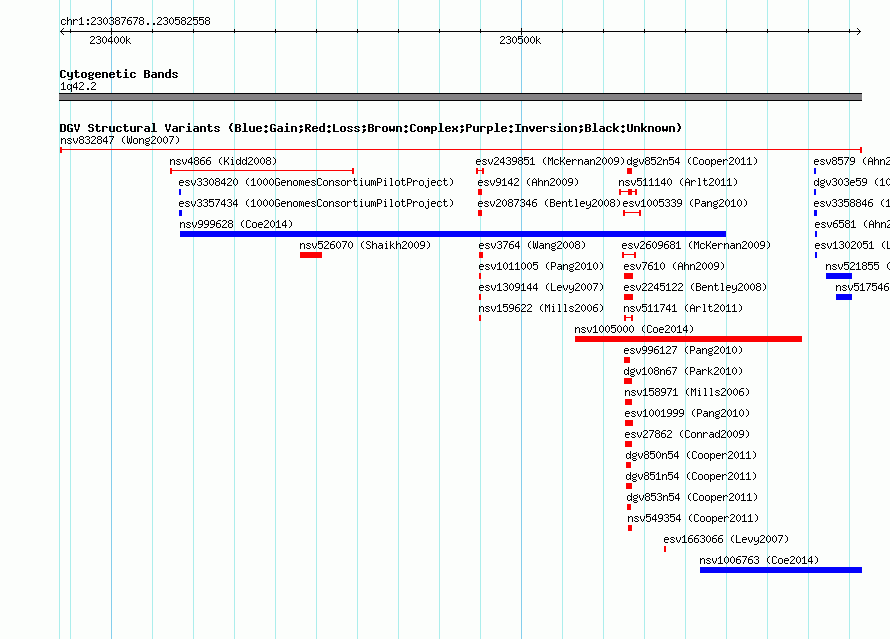Click the blue nsv517546 gain bar

pos(844,297)
